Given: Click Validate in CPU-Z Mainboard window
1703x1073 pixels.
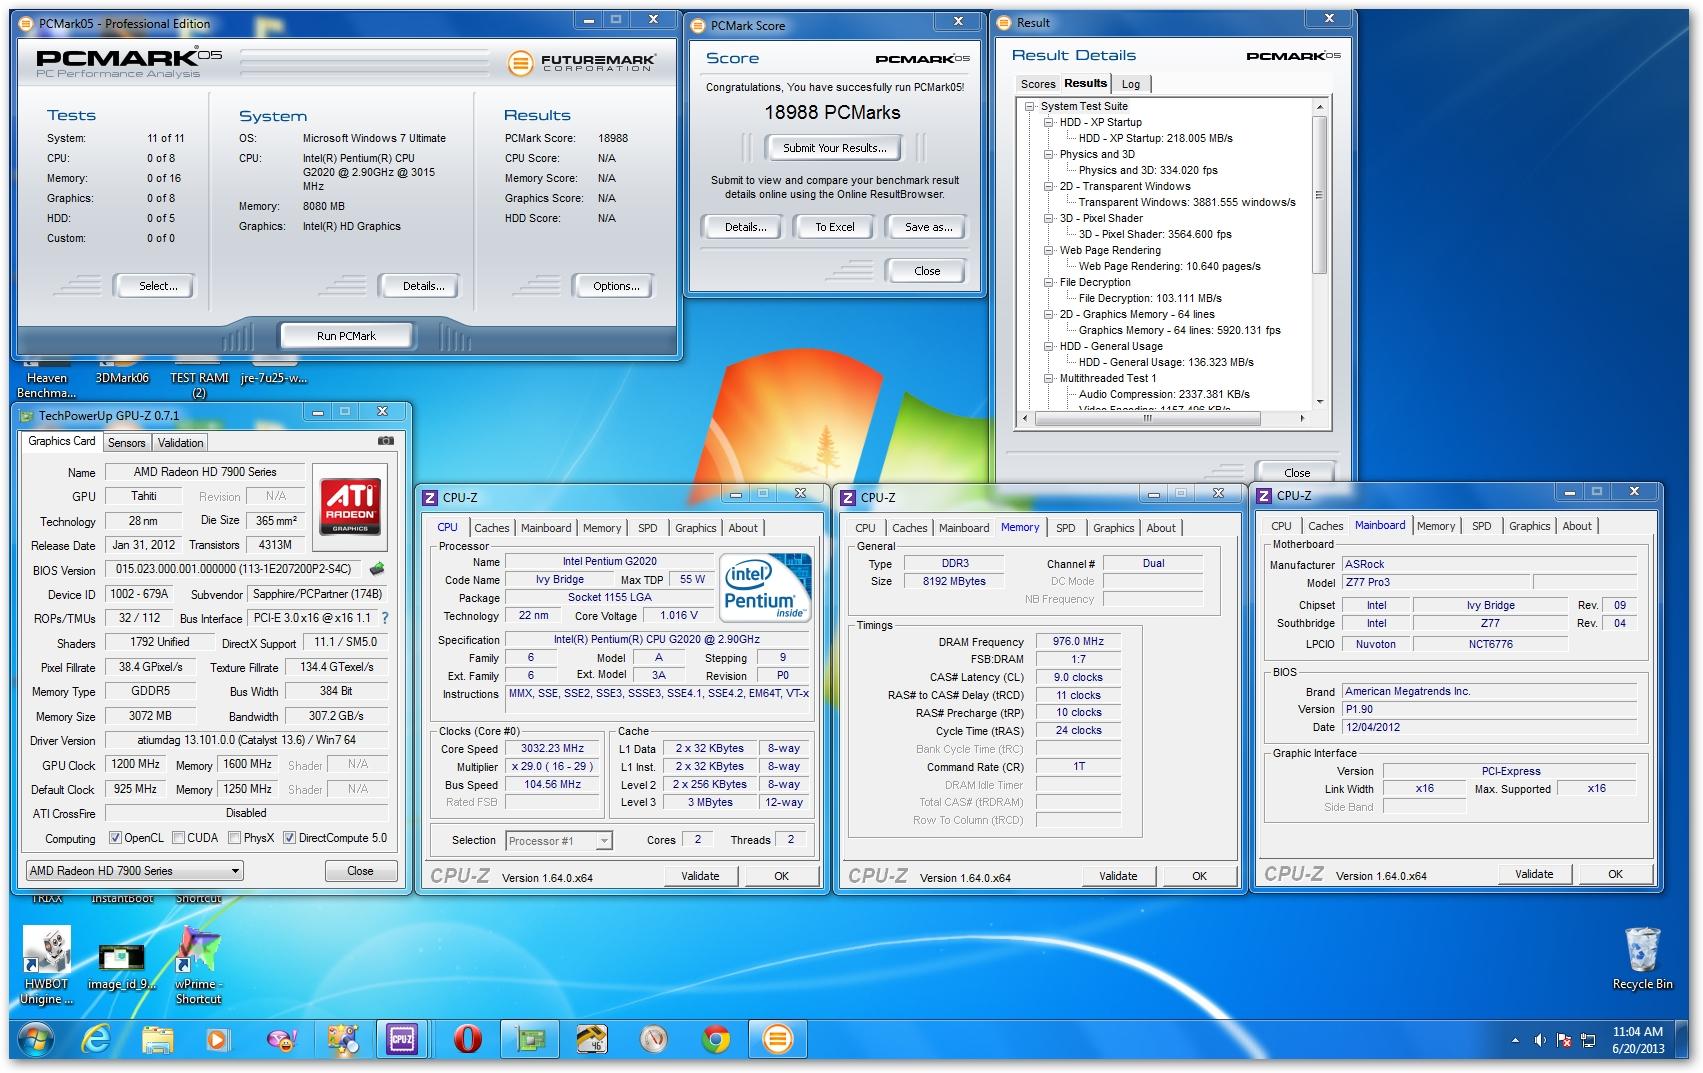Looking at the screenshot, I should [1534, 874].
